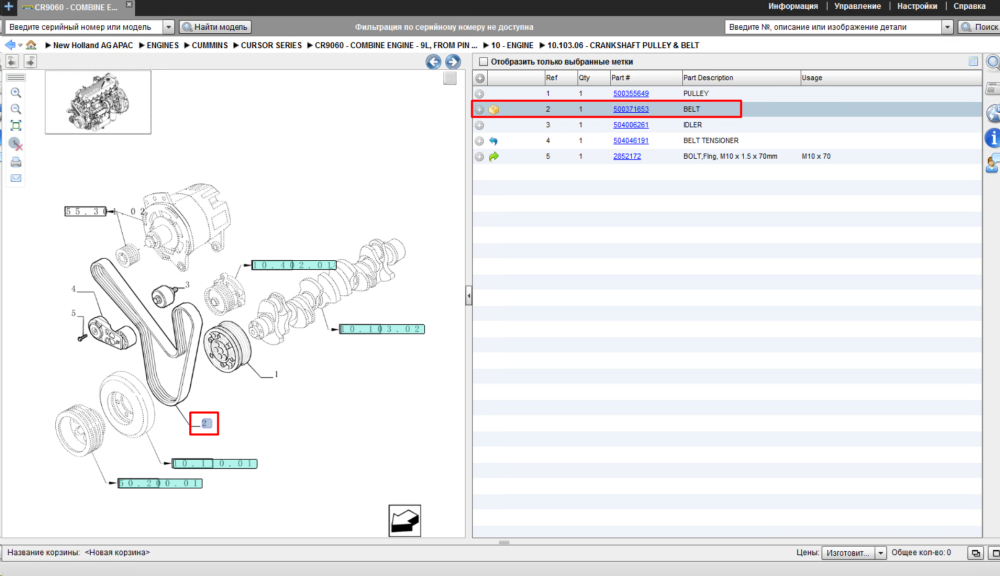Click the next page icon above the diagram
Viewport: 1000px width, 576px height.
point(30,61)
